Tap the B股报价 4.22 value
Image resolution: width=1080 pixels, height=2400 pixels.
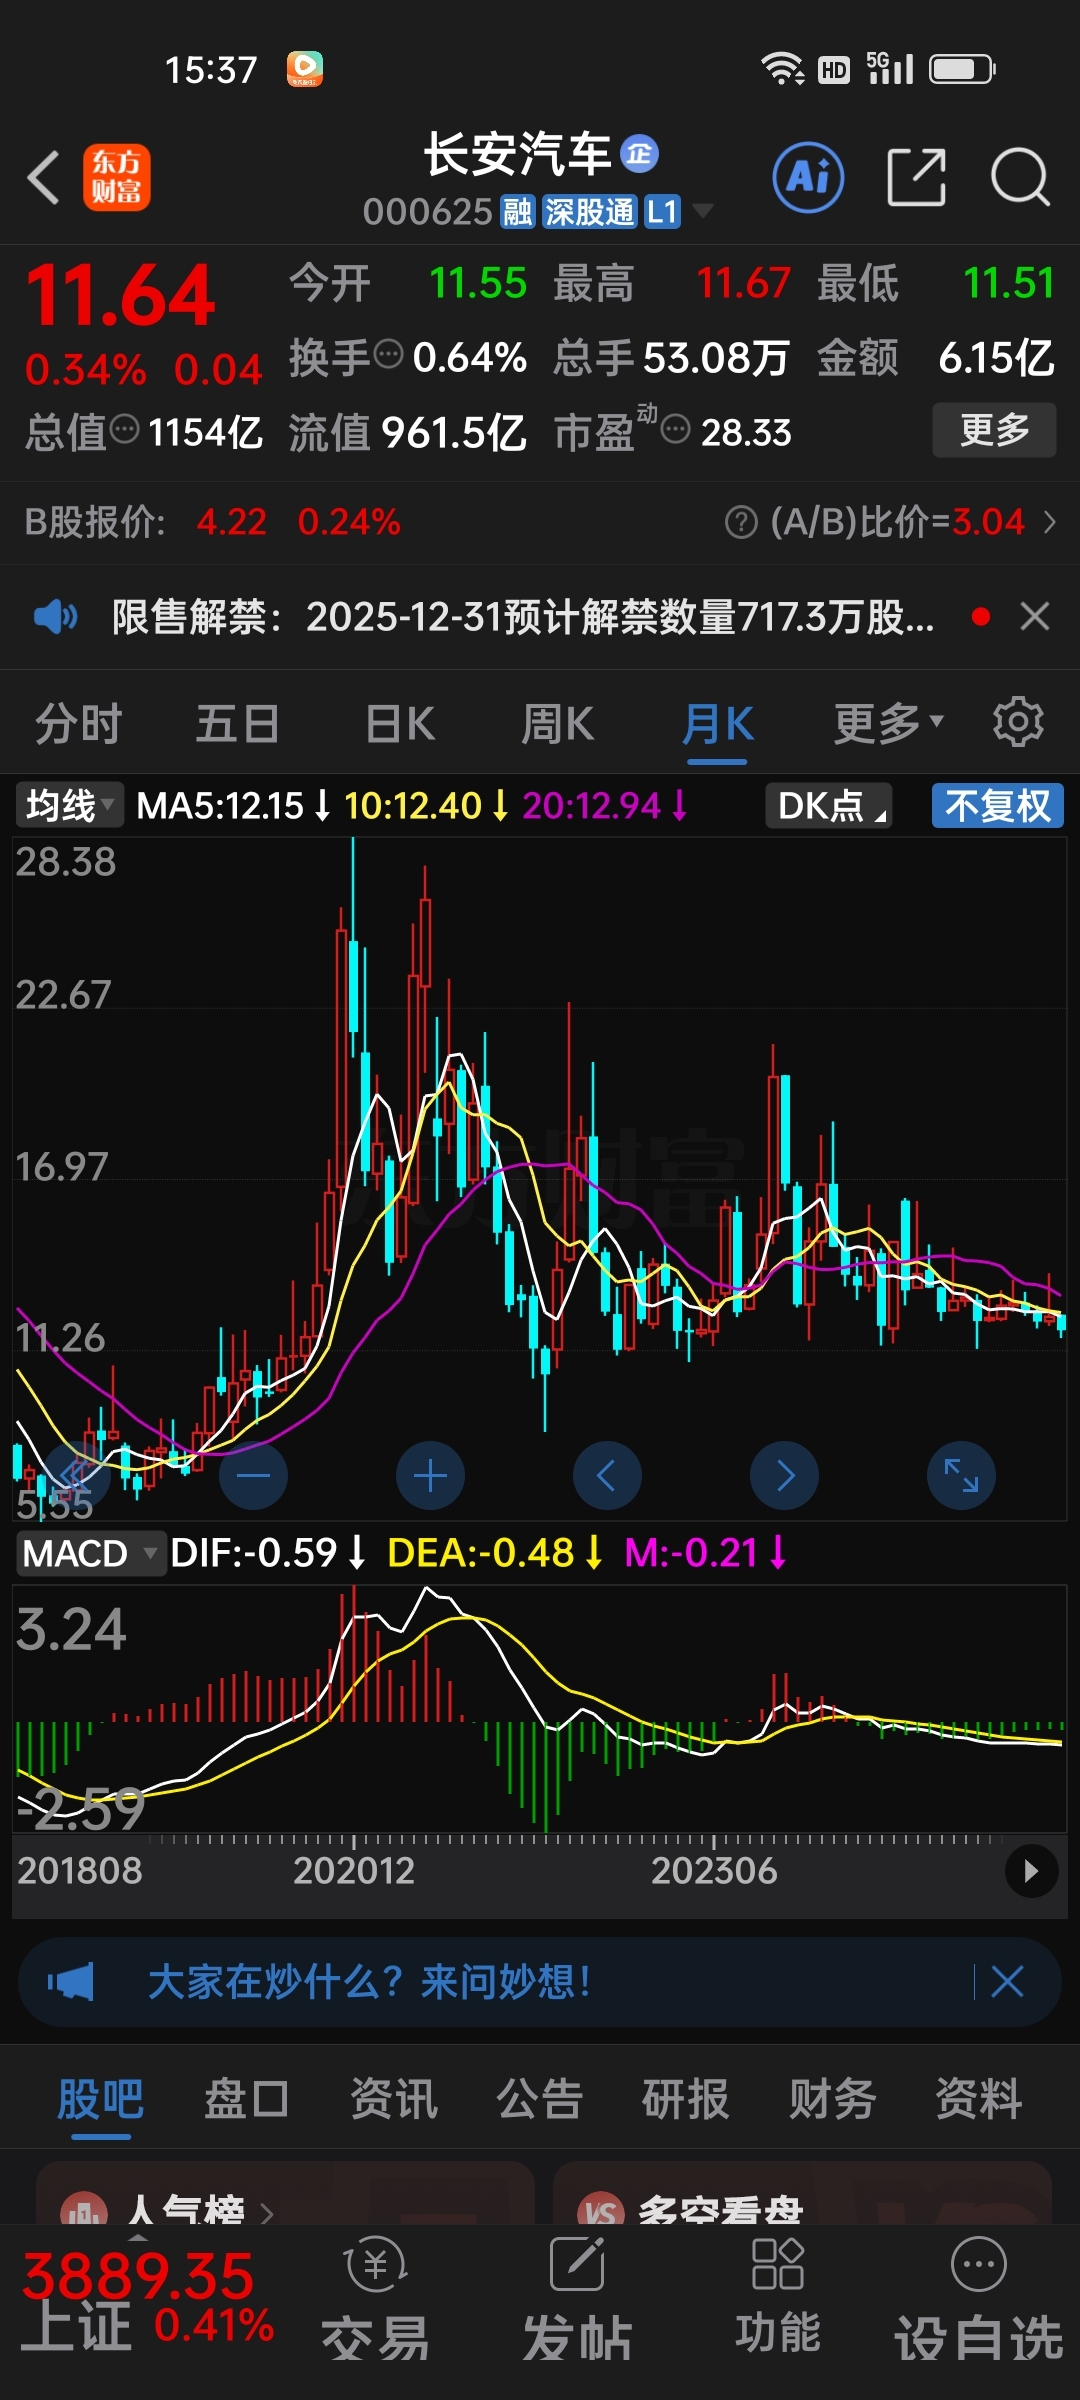(x=232, y=522)
